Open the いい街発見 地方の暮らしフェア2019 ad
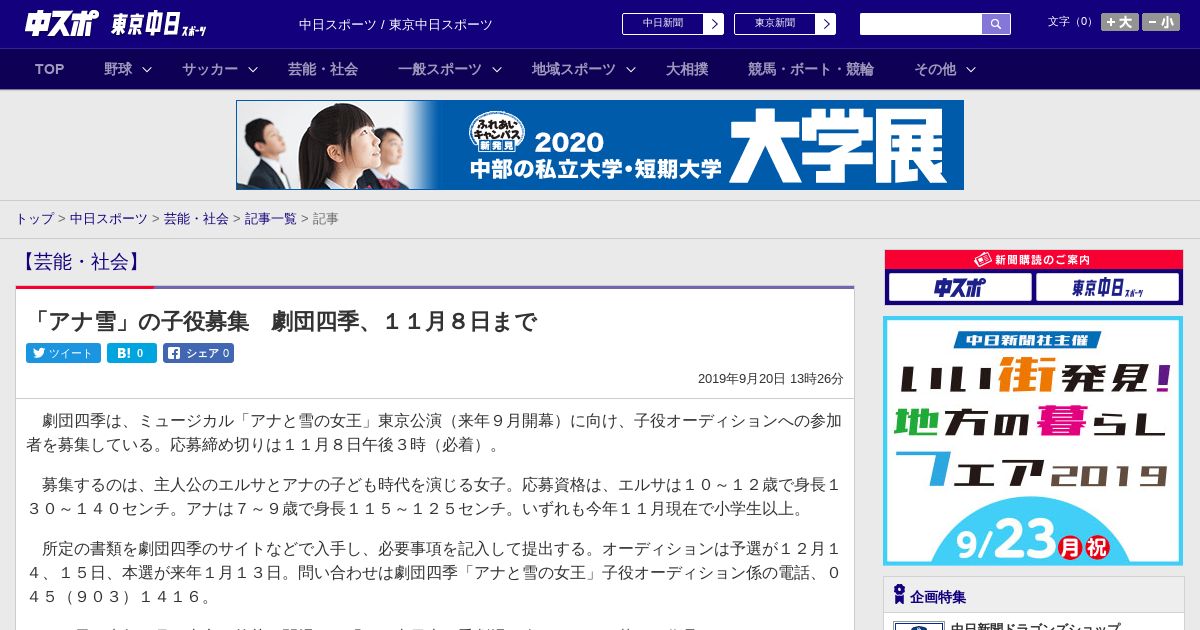This screenshot has width=1200, height=630. click(1033, 441)
